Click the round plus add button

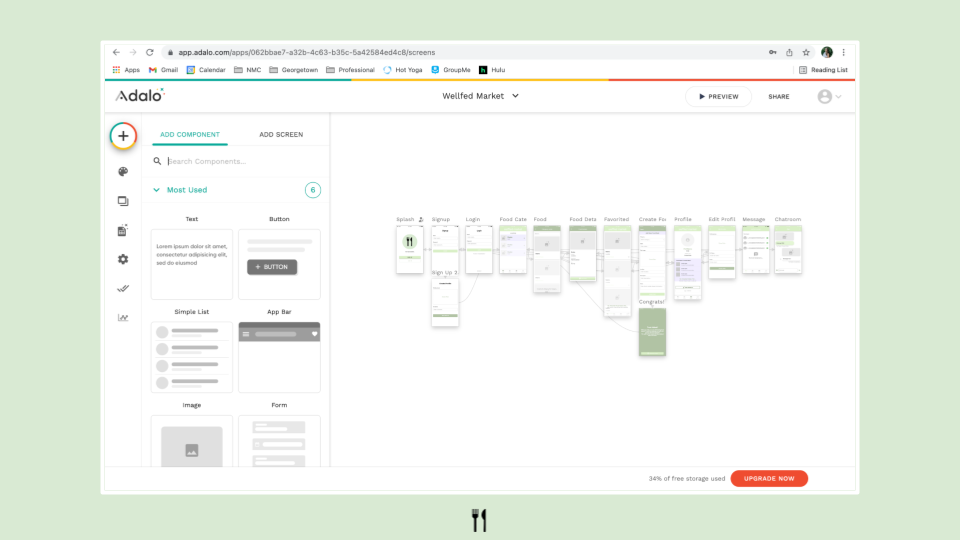point(123,136)
